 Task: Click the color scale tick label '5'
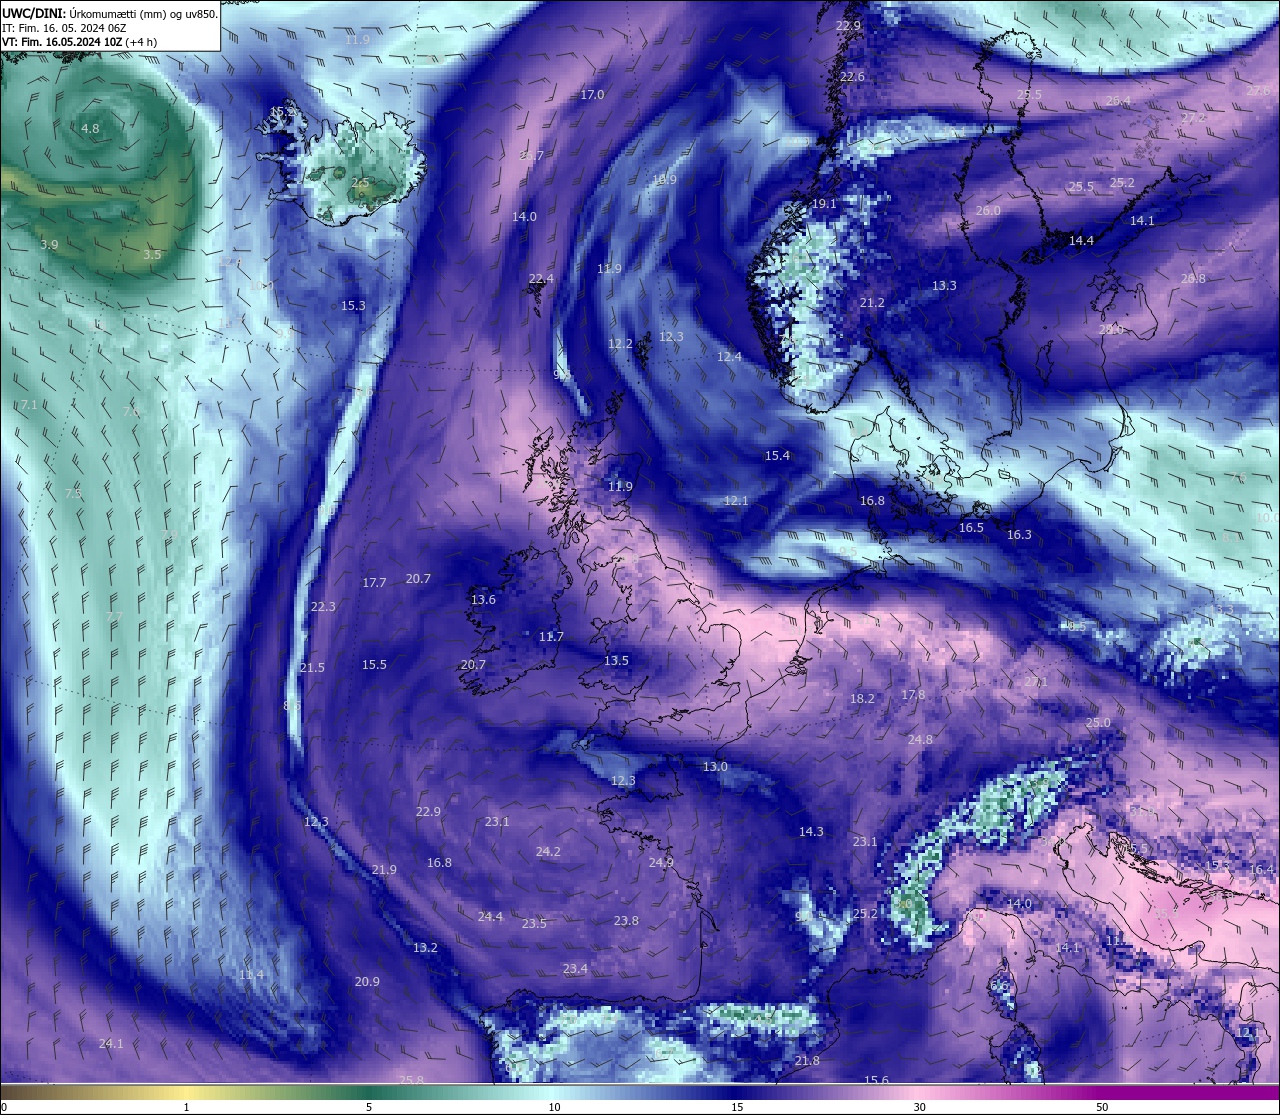pyautogui.click(x=369, y=1107)
